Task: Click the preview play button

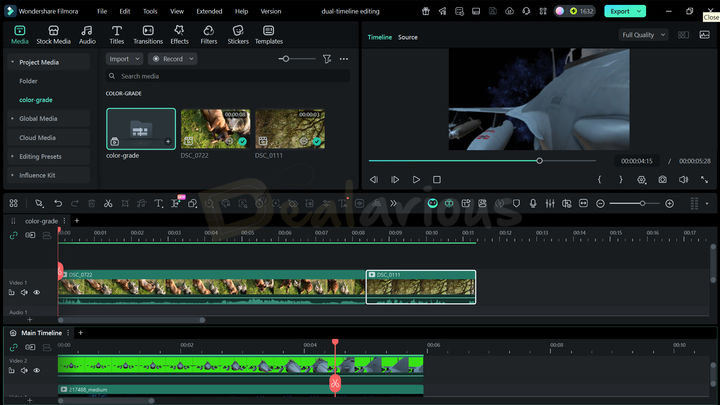Action: (416, 180)
